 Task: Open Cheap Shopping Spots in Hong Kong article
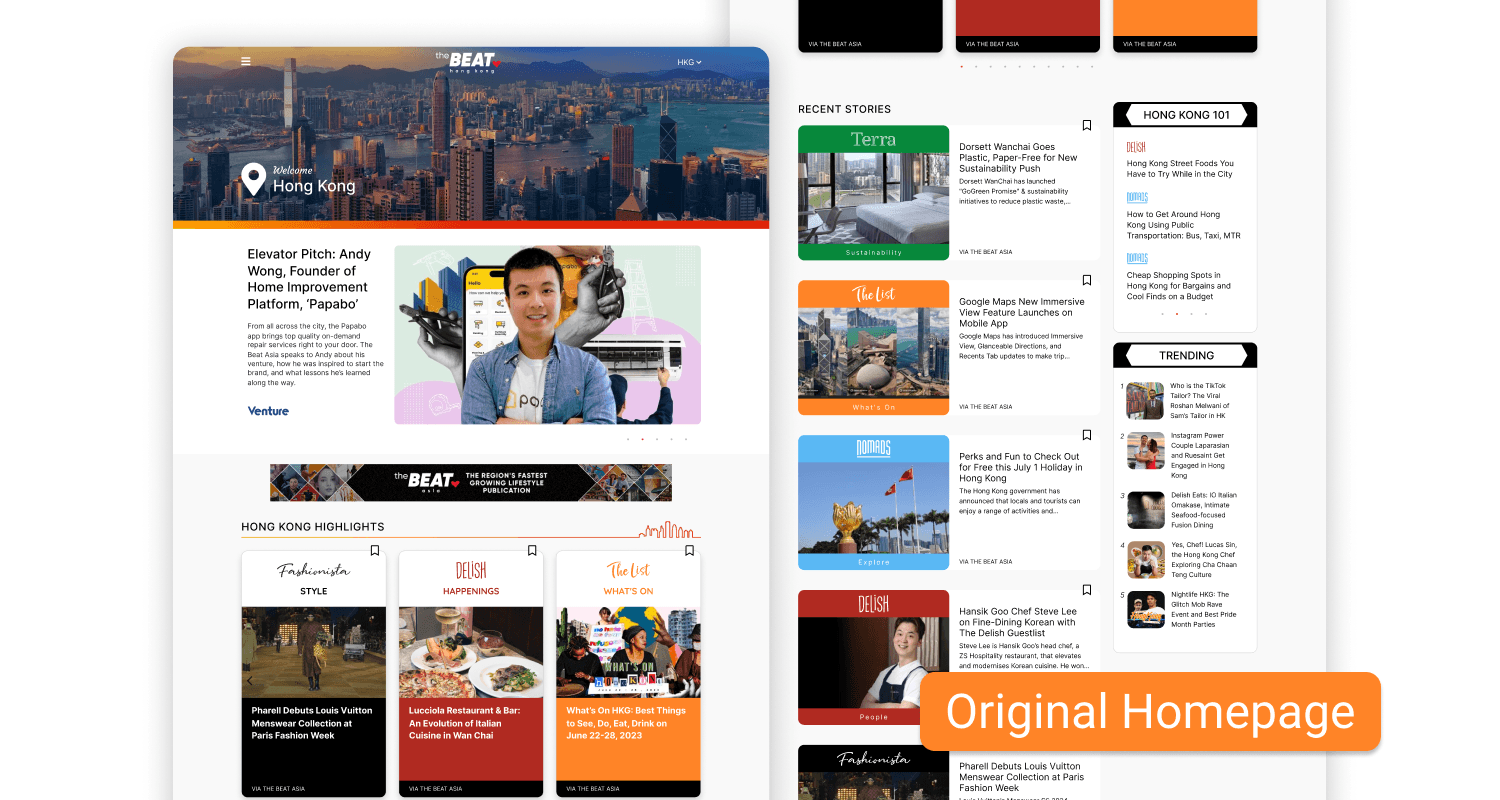coord(1179,286)
